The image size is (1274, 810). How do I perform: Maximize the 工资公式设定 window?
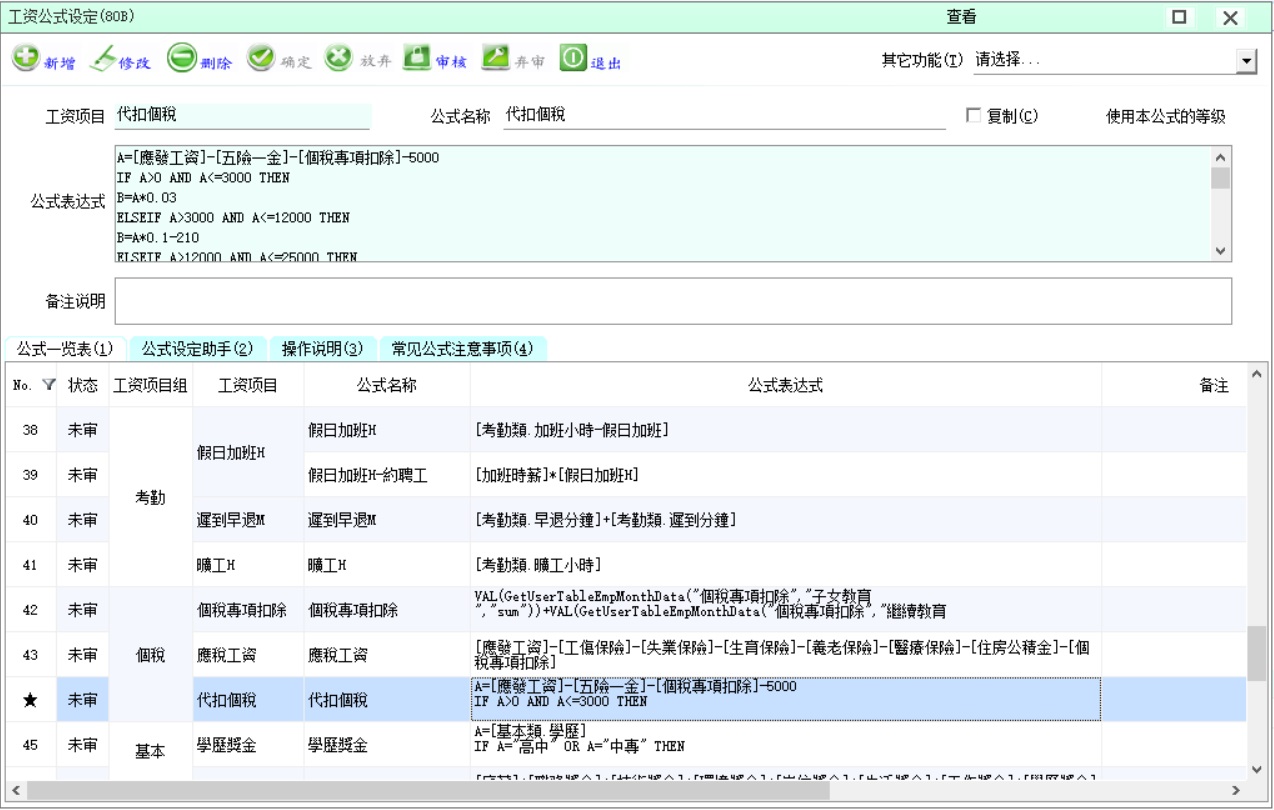click(x=1180, y=17)
